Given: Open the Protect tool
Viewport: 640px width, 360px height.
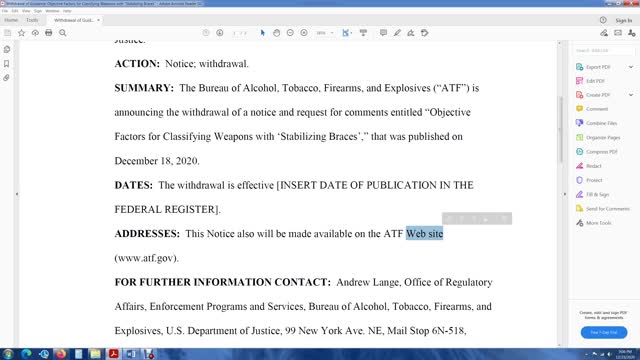Looking at the screenshot, I should pos(589,180).
